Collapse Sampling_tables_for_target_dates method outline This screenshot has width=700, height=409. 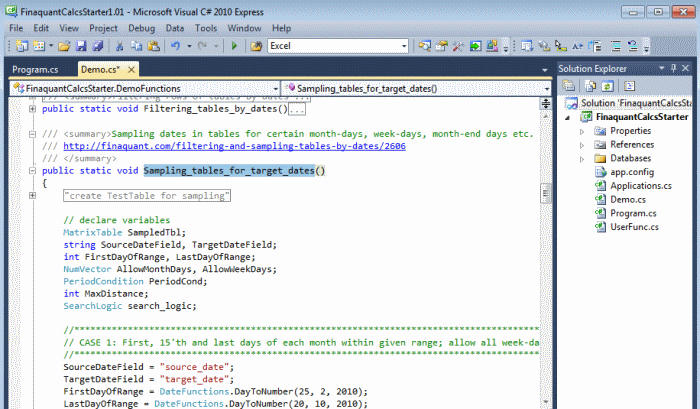click(32, 170)
